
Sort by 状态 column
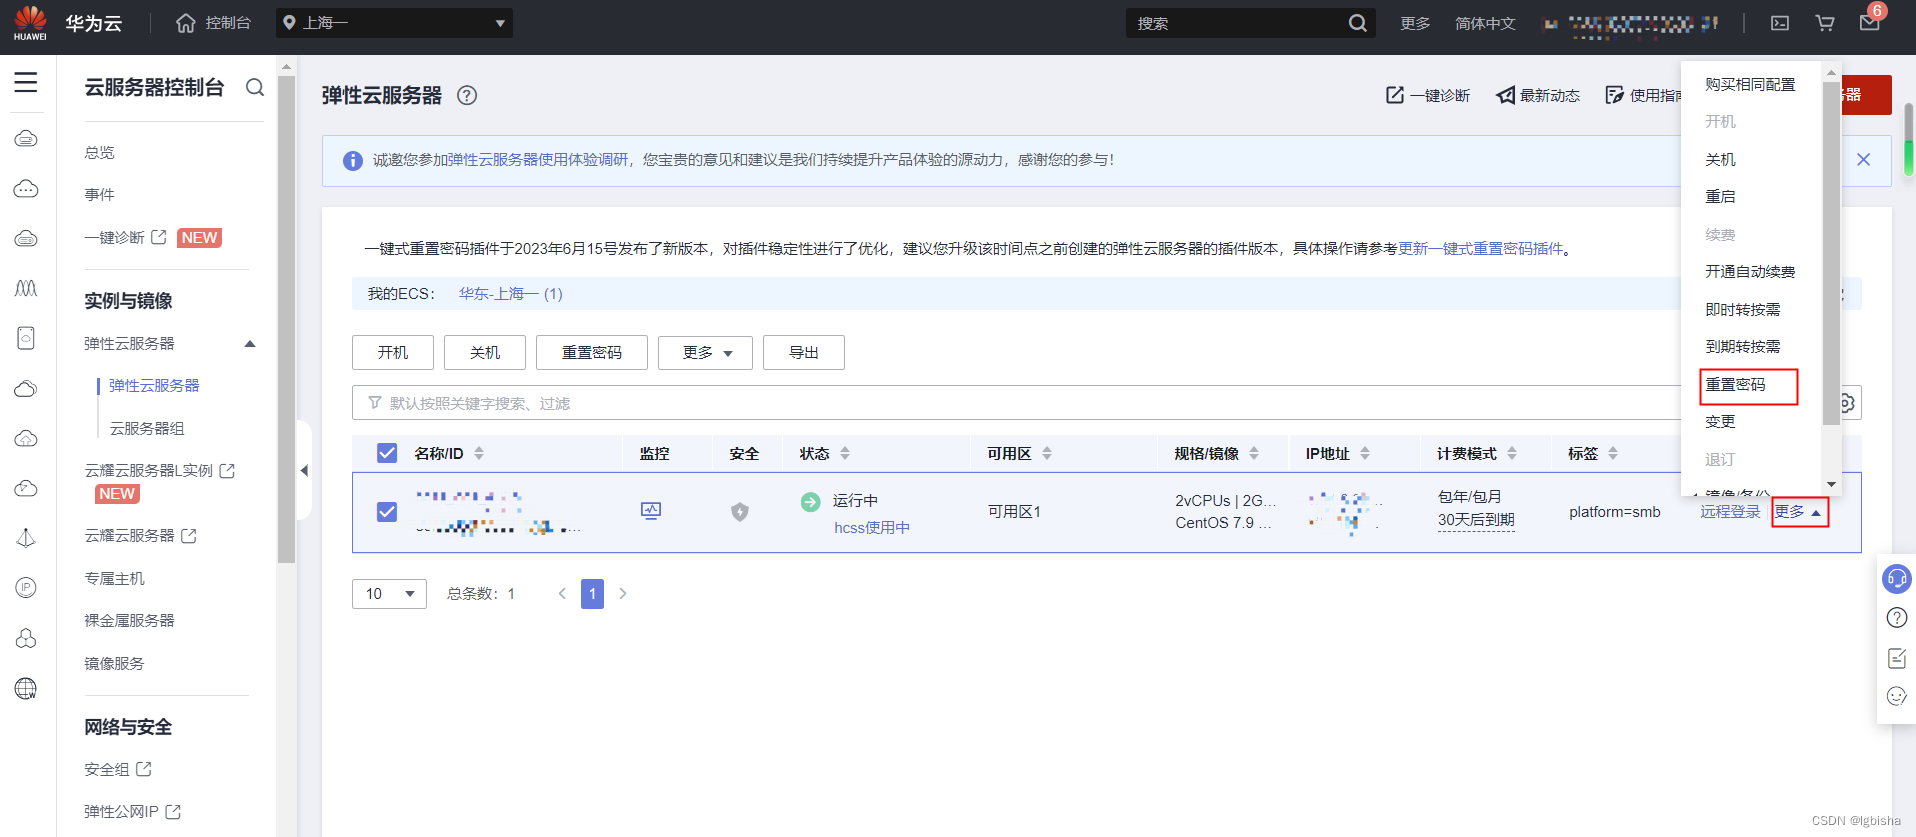845,453
